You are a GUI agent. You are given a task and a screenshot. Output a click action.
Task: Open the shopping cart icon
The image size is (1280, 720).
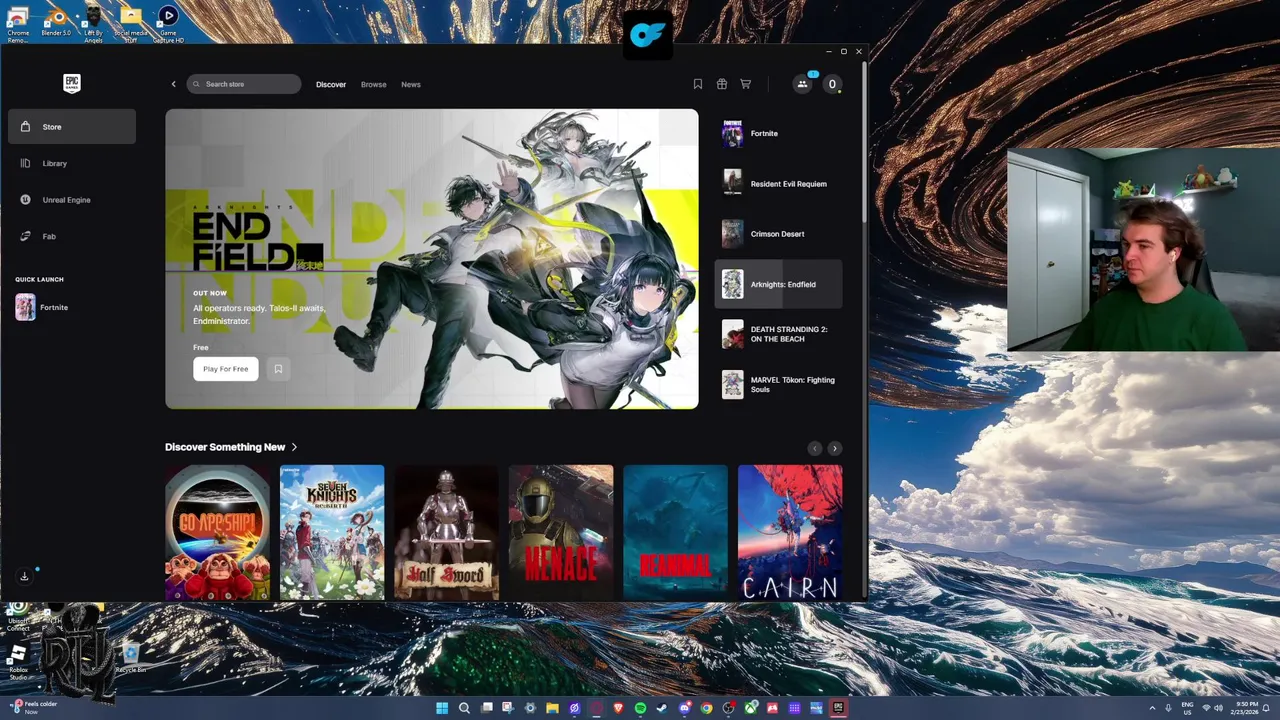(746, 84)
